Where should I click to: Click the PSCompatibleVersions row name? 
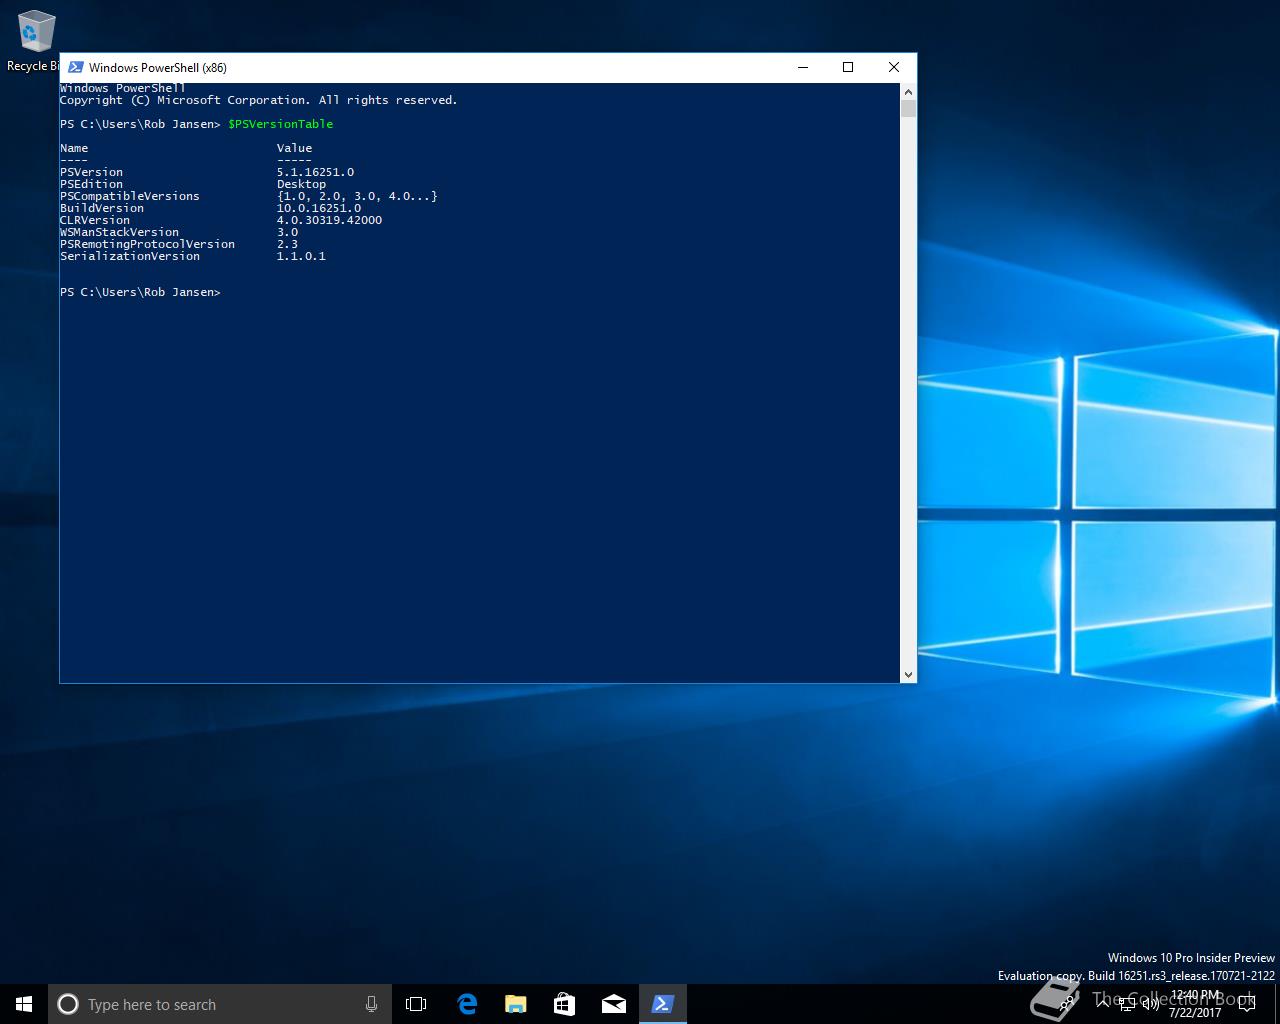pos(130,196)
